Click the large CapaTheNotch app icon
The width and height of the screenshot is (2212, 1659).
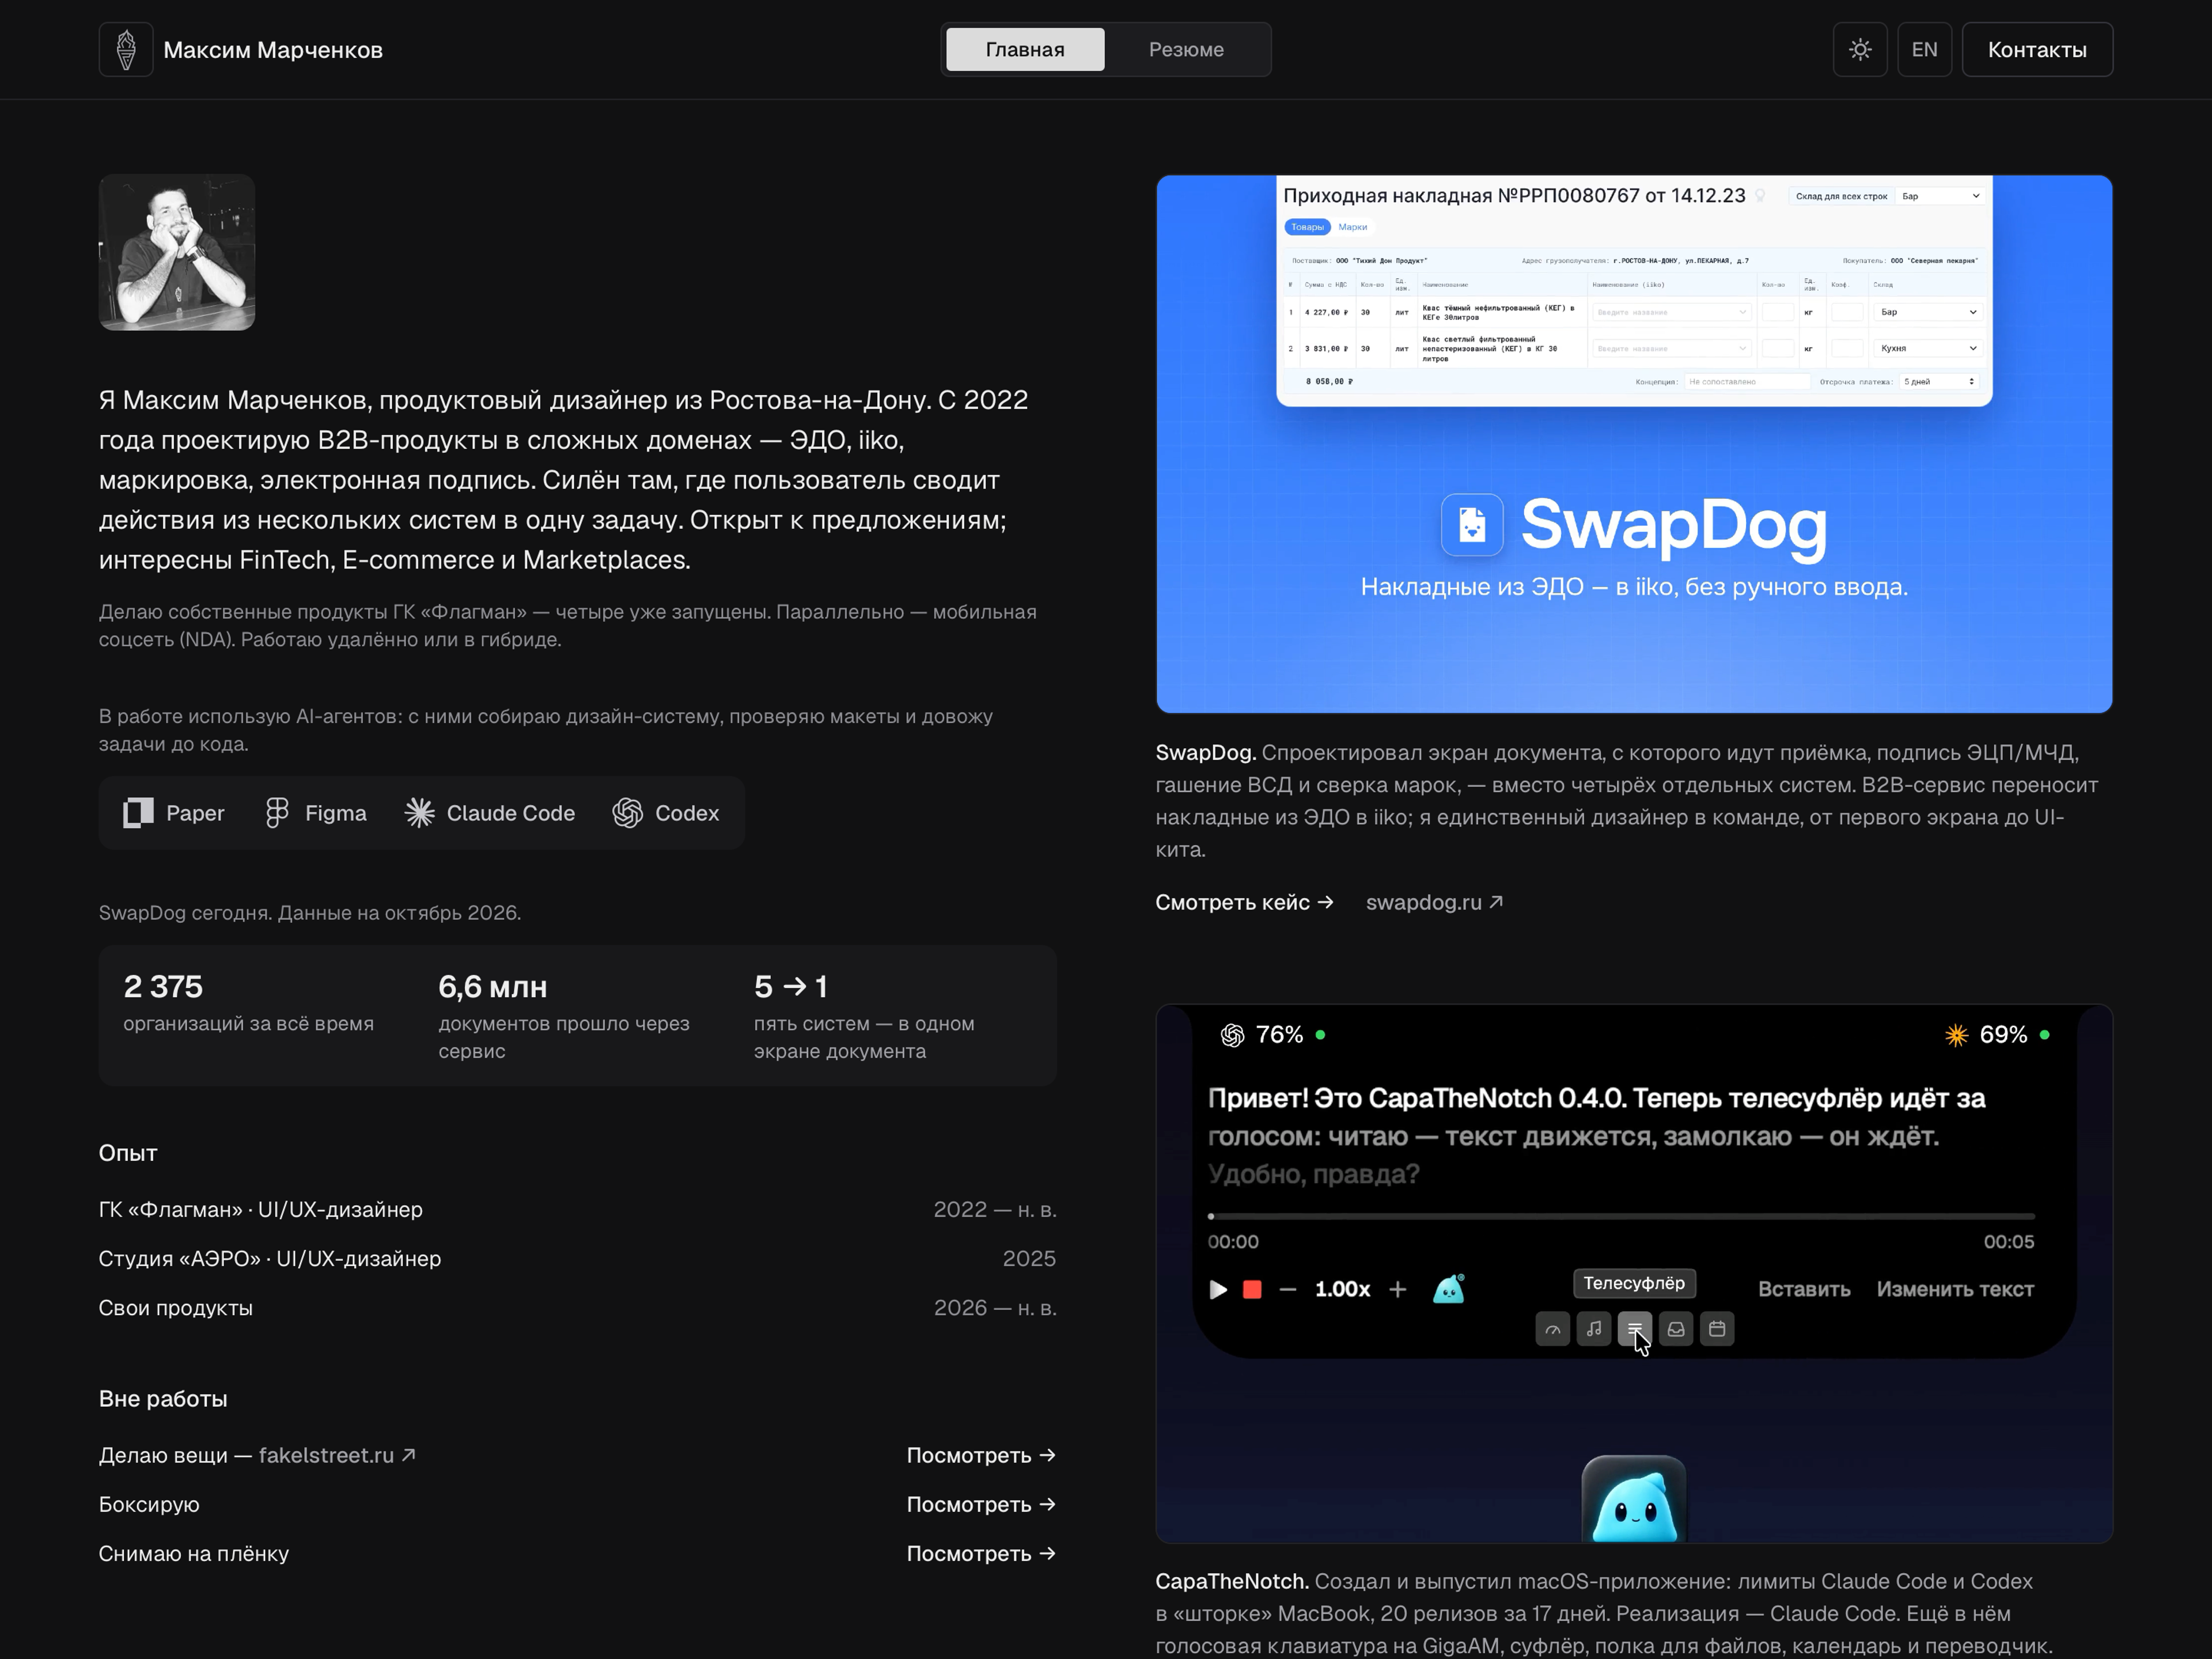pos(1634,1498)
